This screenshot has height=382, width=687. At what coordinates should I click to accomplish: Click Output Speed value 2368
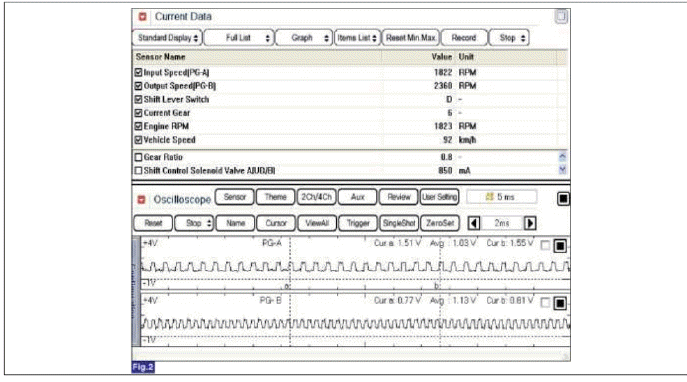coord(443,86)
